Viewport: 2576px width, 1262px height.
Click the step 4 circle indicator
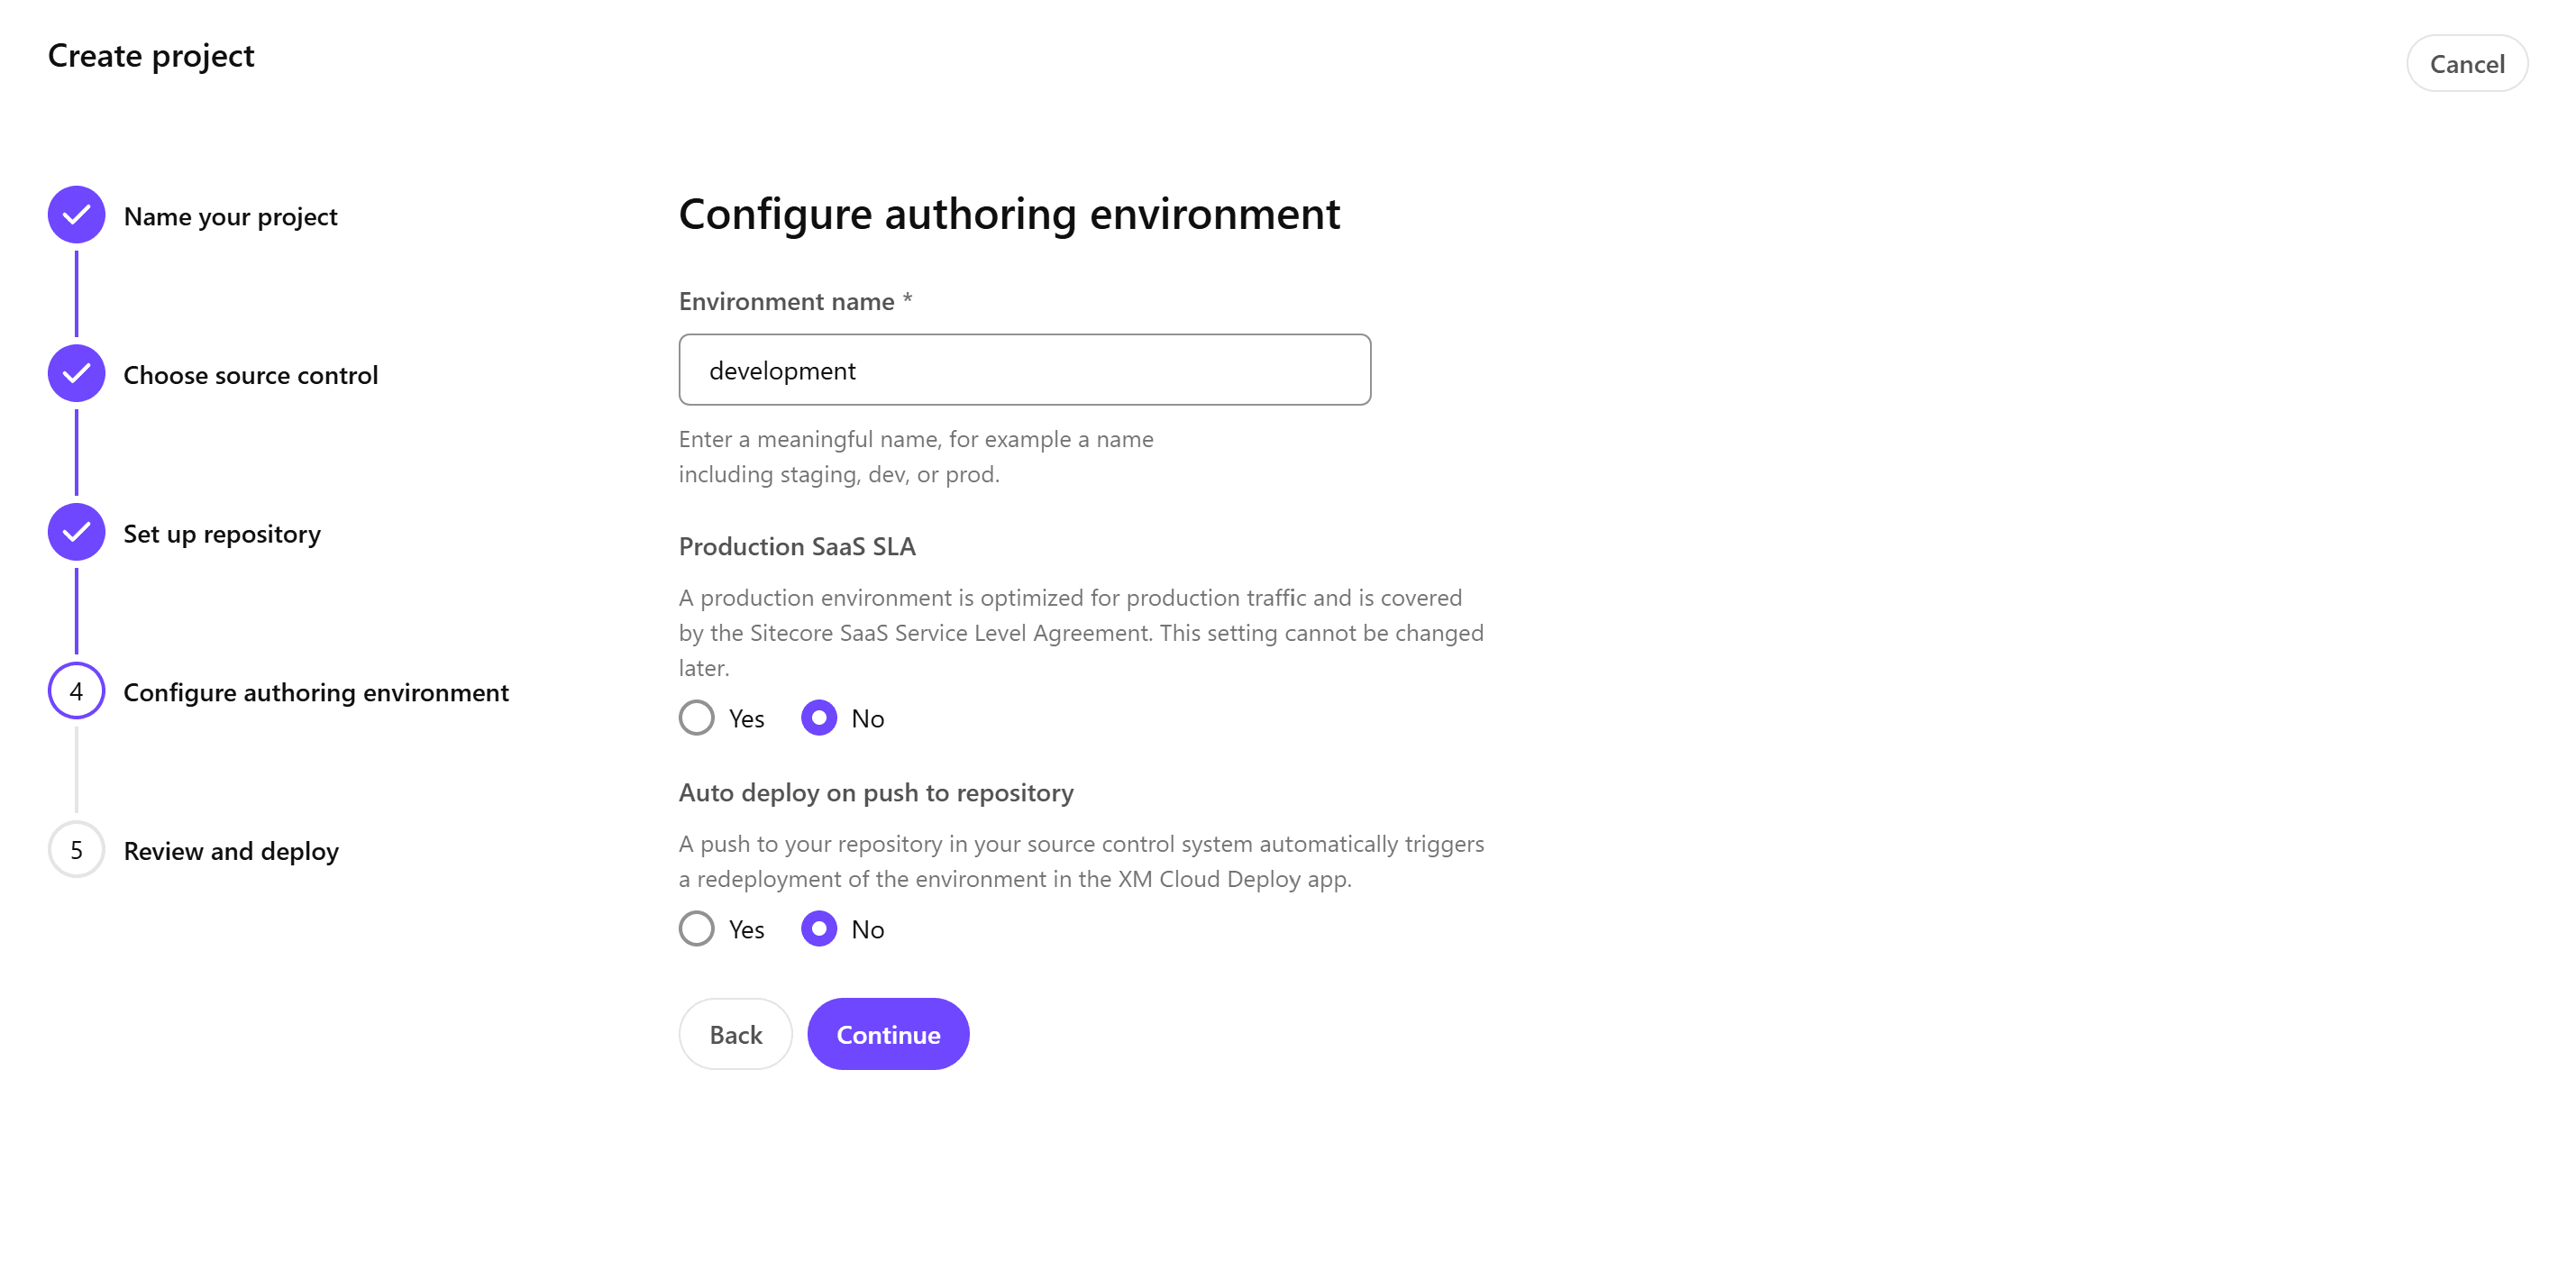[x=76, y=691]
